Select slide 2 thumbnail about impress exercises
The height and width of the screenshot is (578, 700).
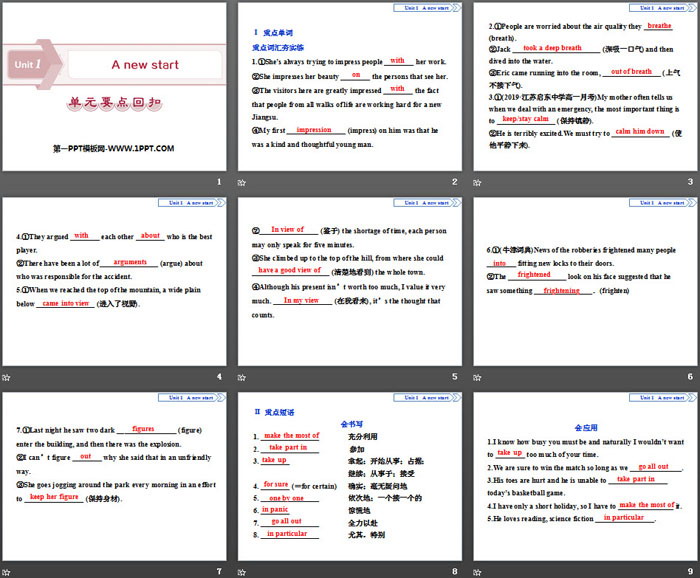tap(350, 87)
